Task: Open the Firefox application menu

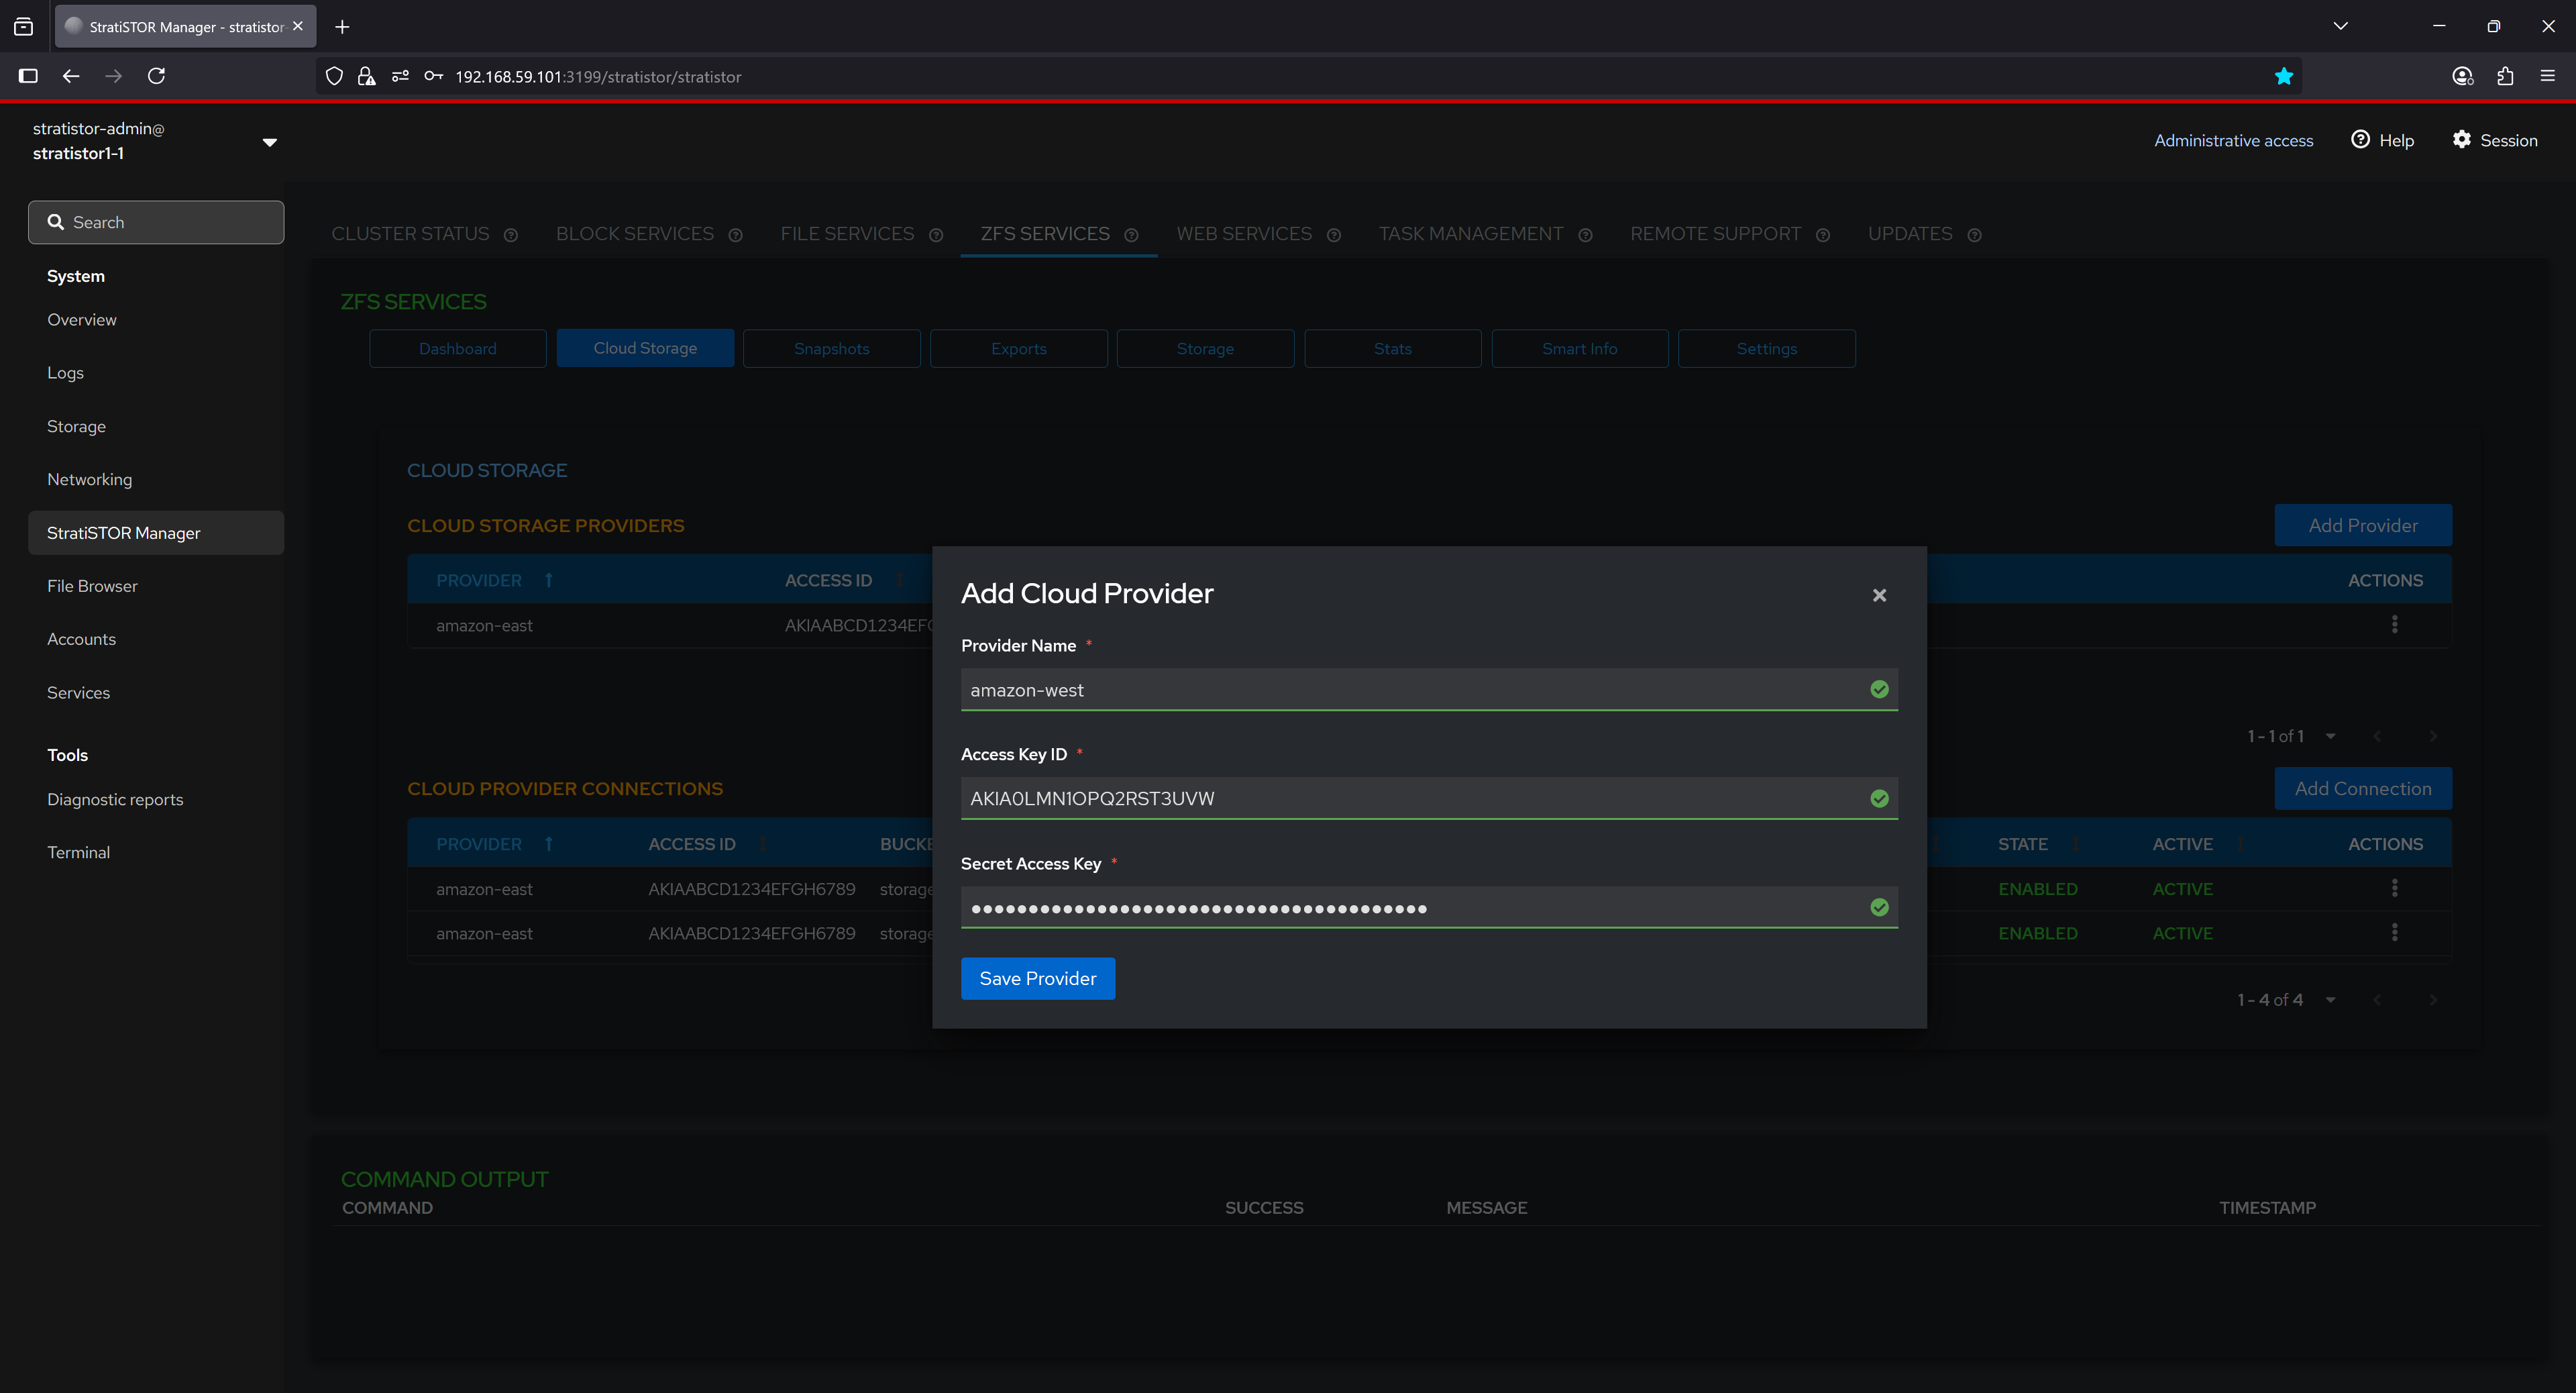Action: pos(2547,76)
